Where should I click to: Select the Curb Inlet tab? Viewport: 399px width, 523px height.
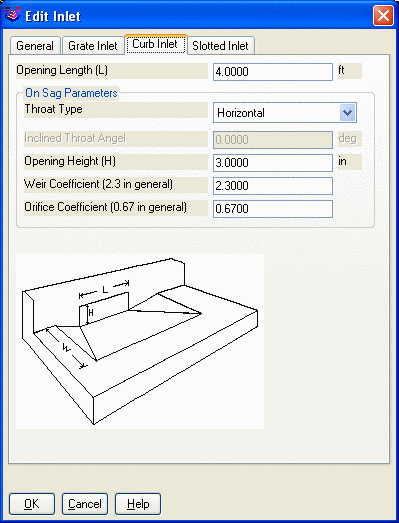155,44
